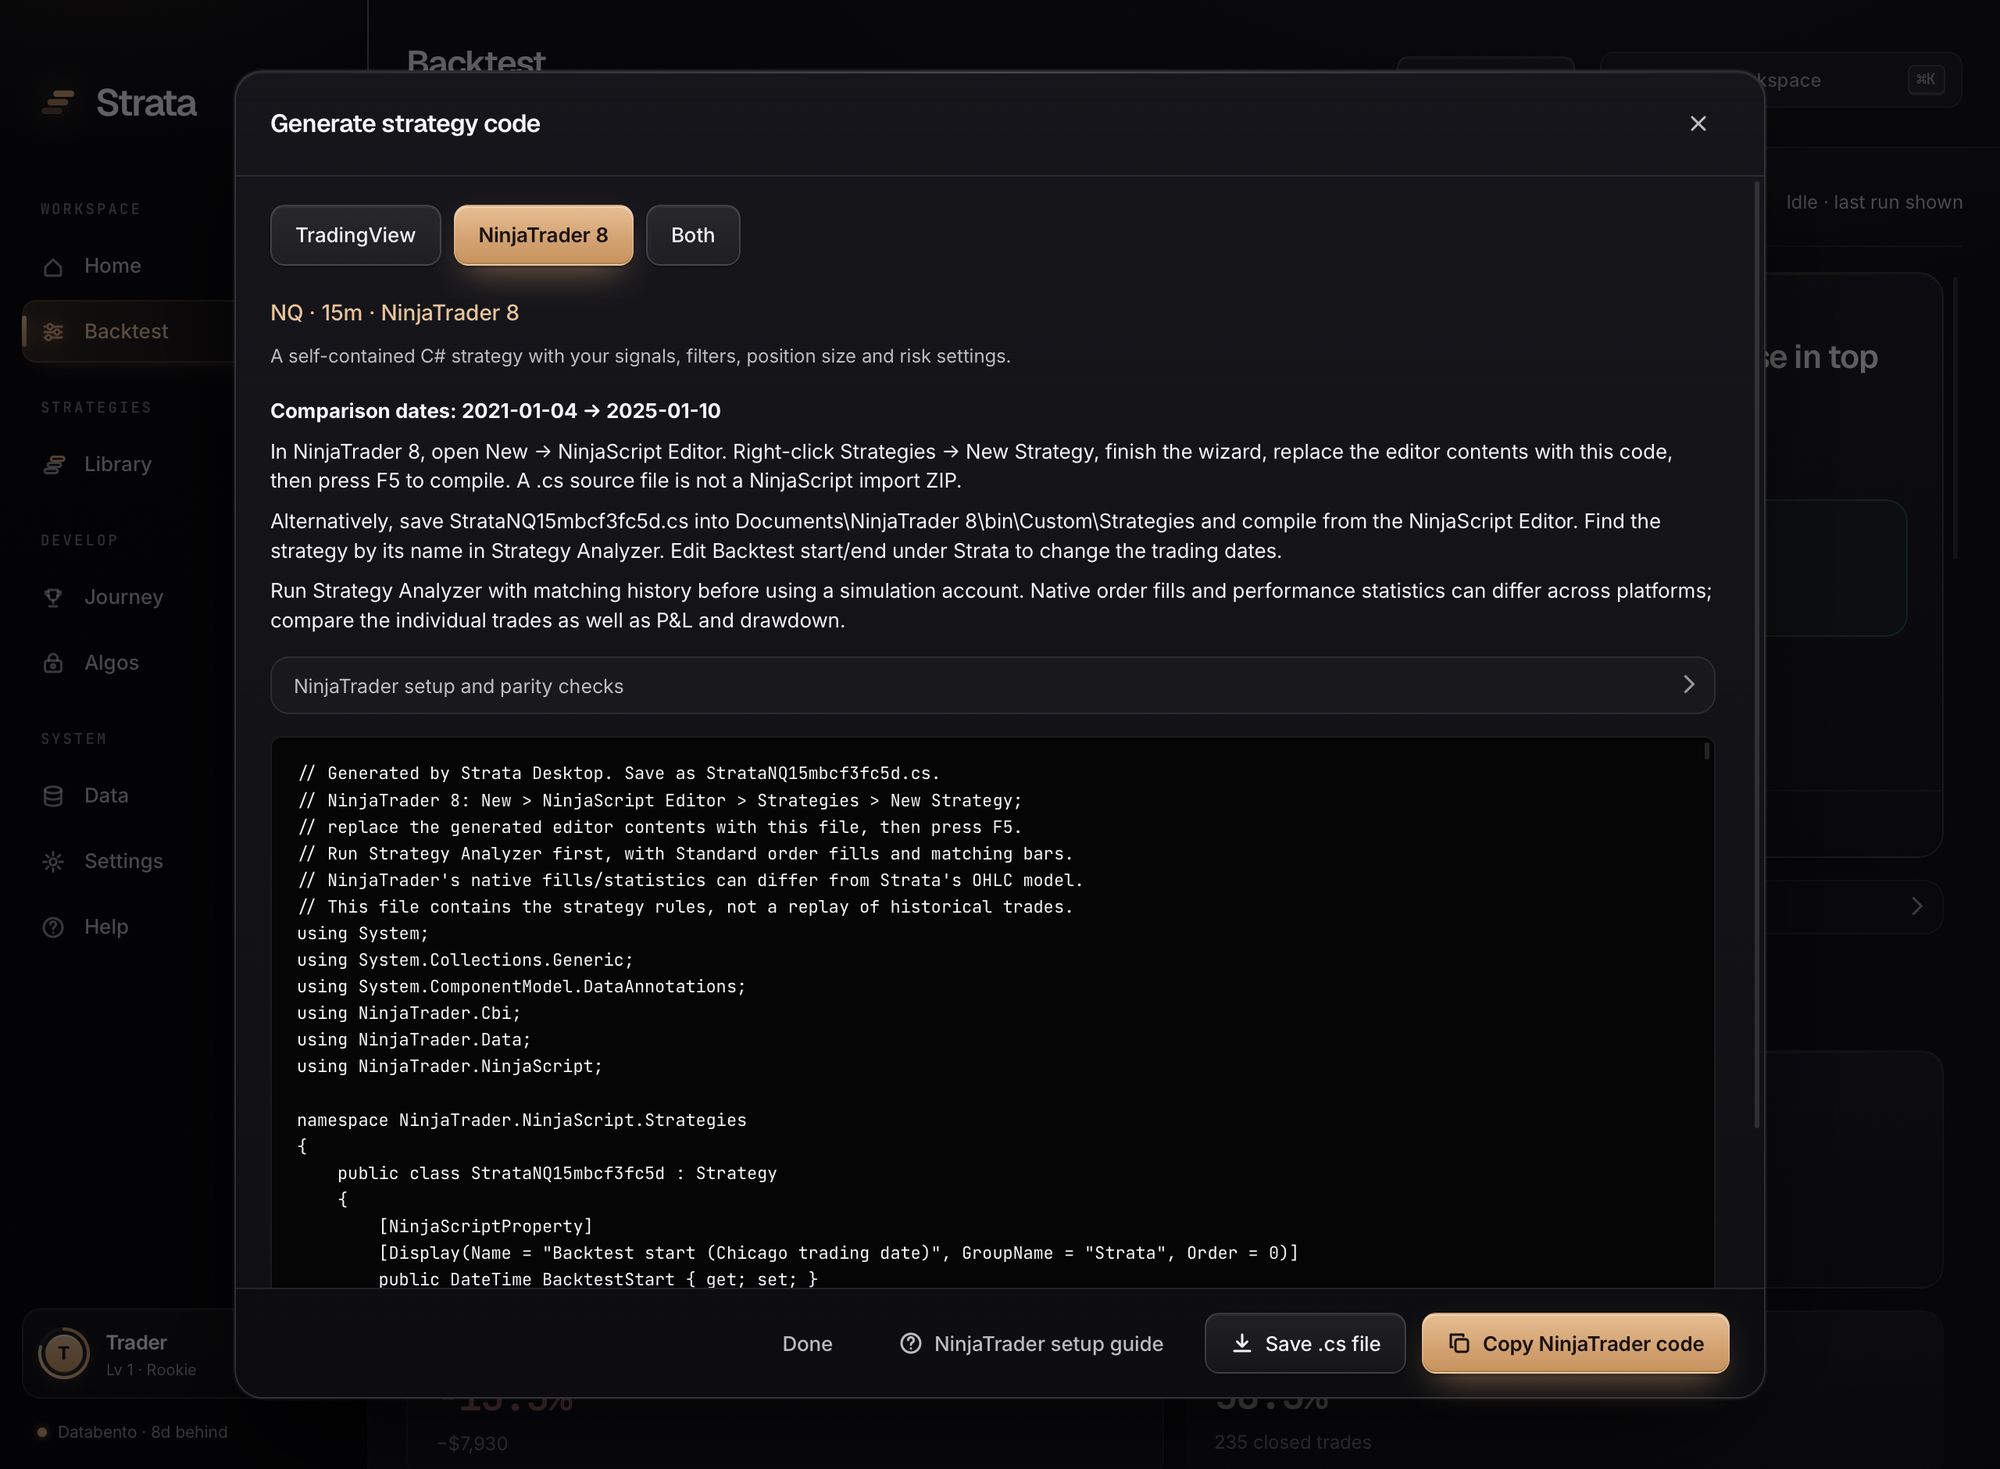2000x1469 pixels.
Task: Click the 'using NinjaTrader.Cbi;' code line
Action: click(x=409, y=1014)
